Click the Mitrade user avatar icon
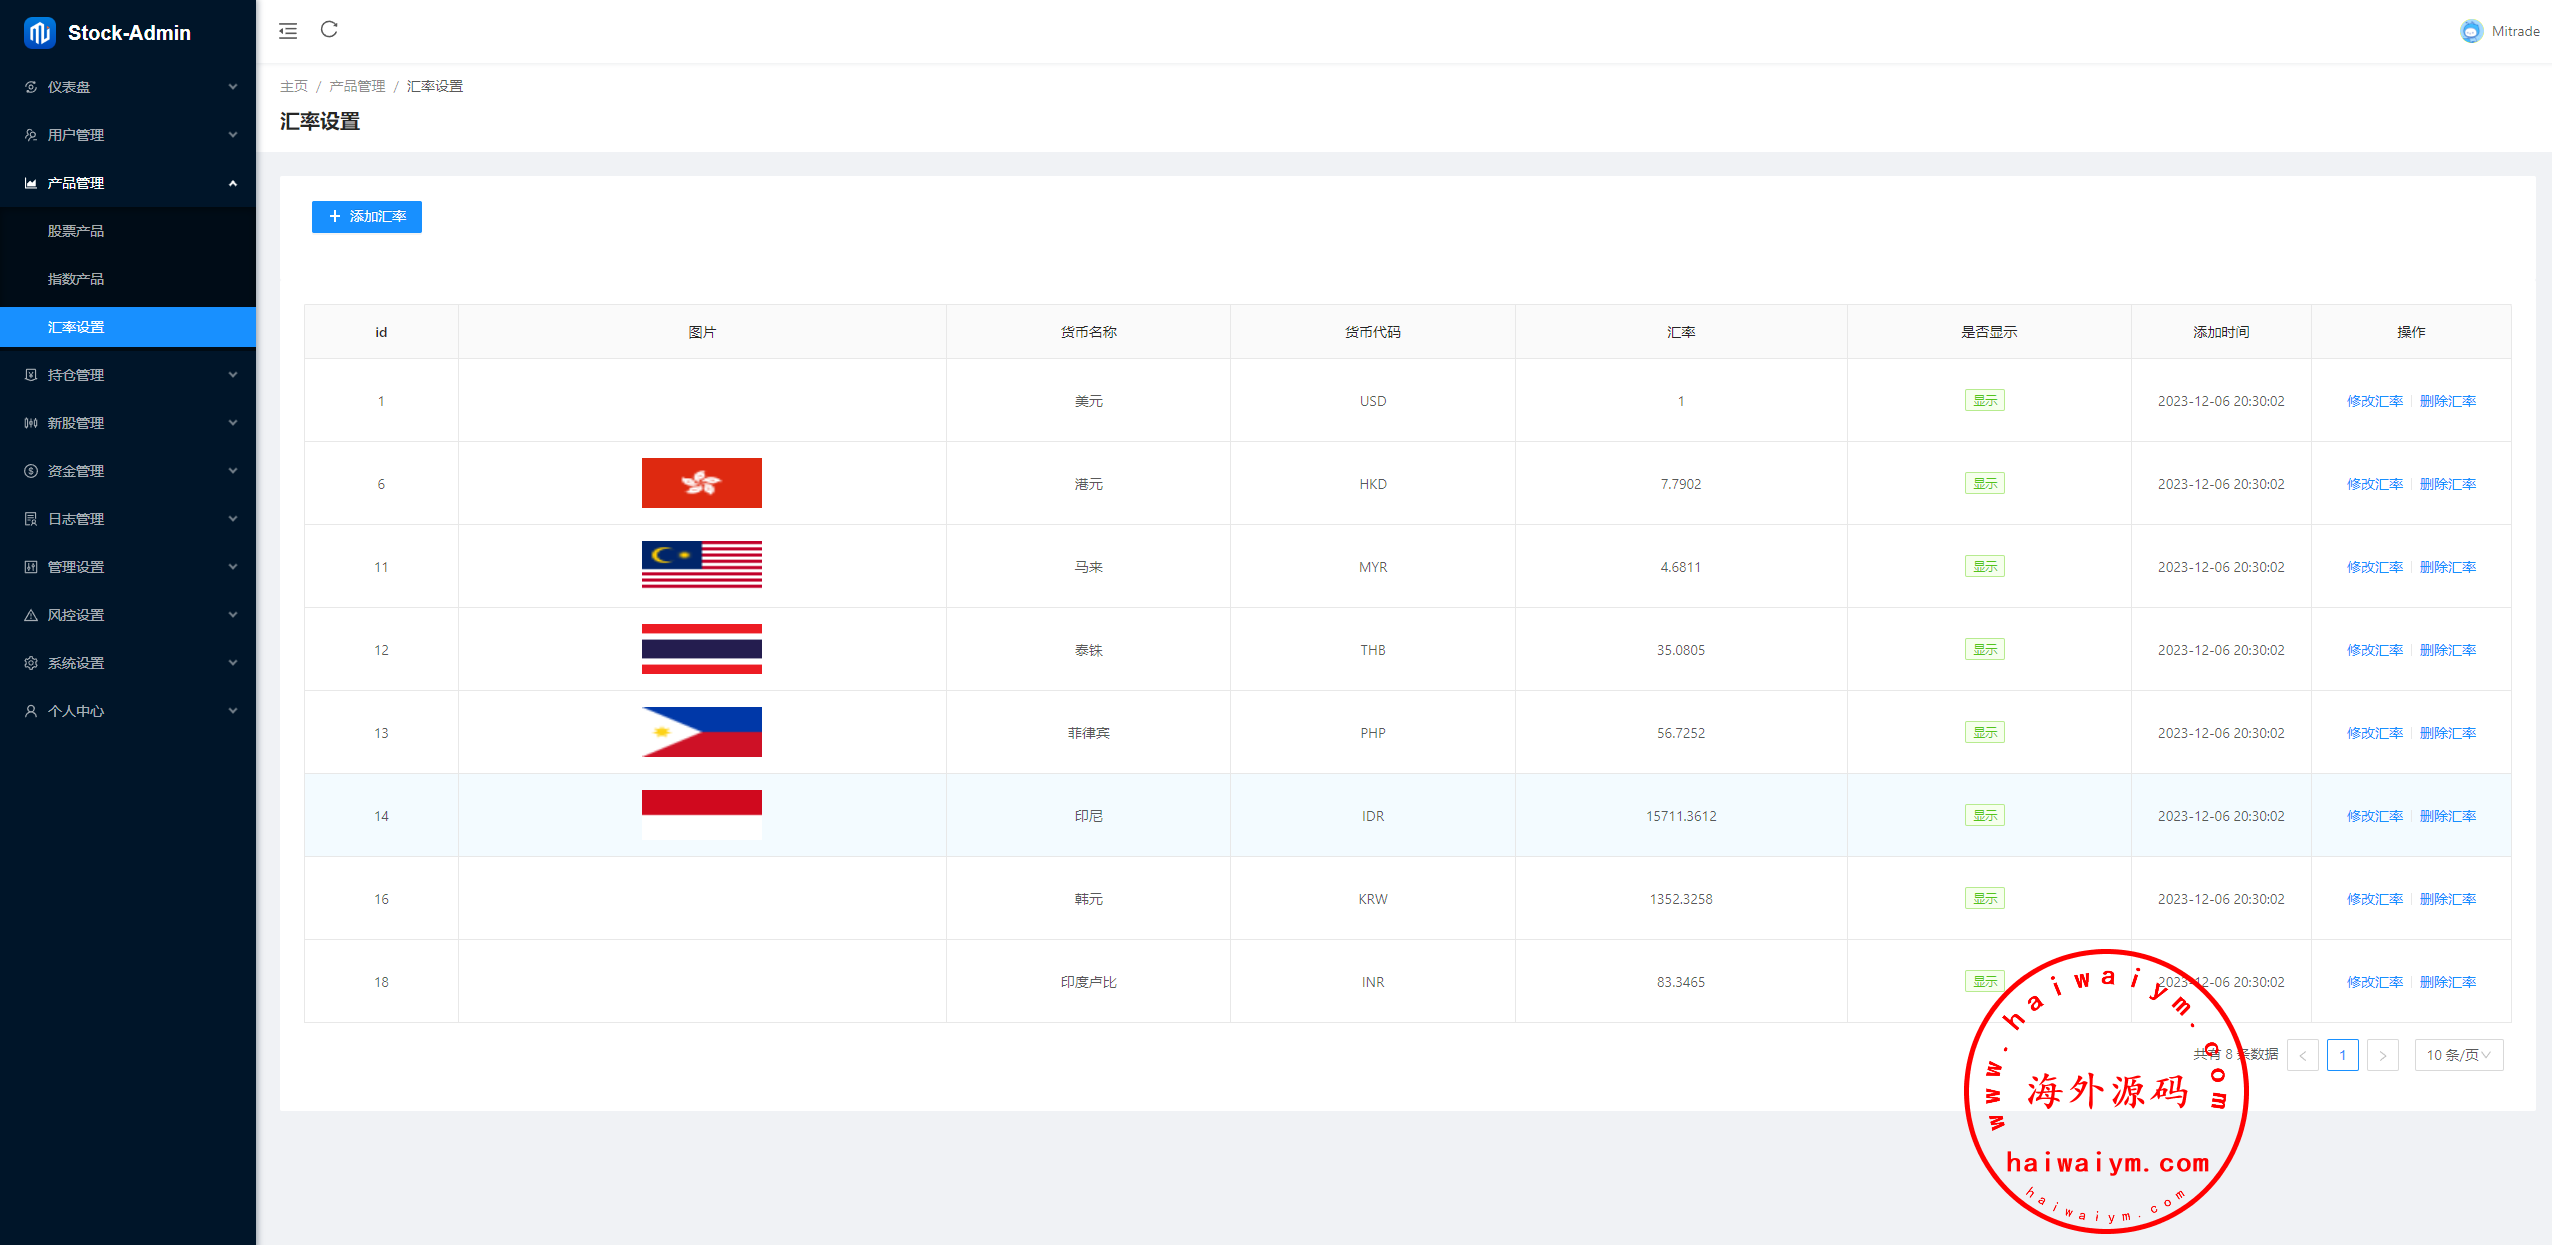Screen dimensions: 2552x1245 [2471, 31]
